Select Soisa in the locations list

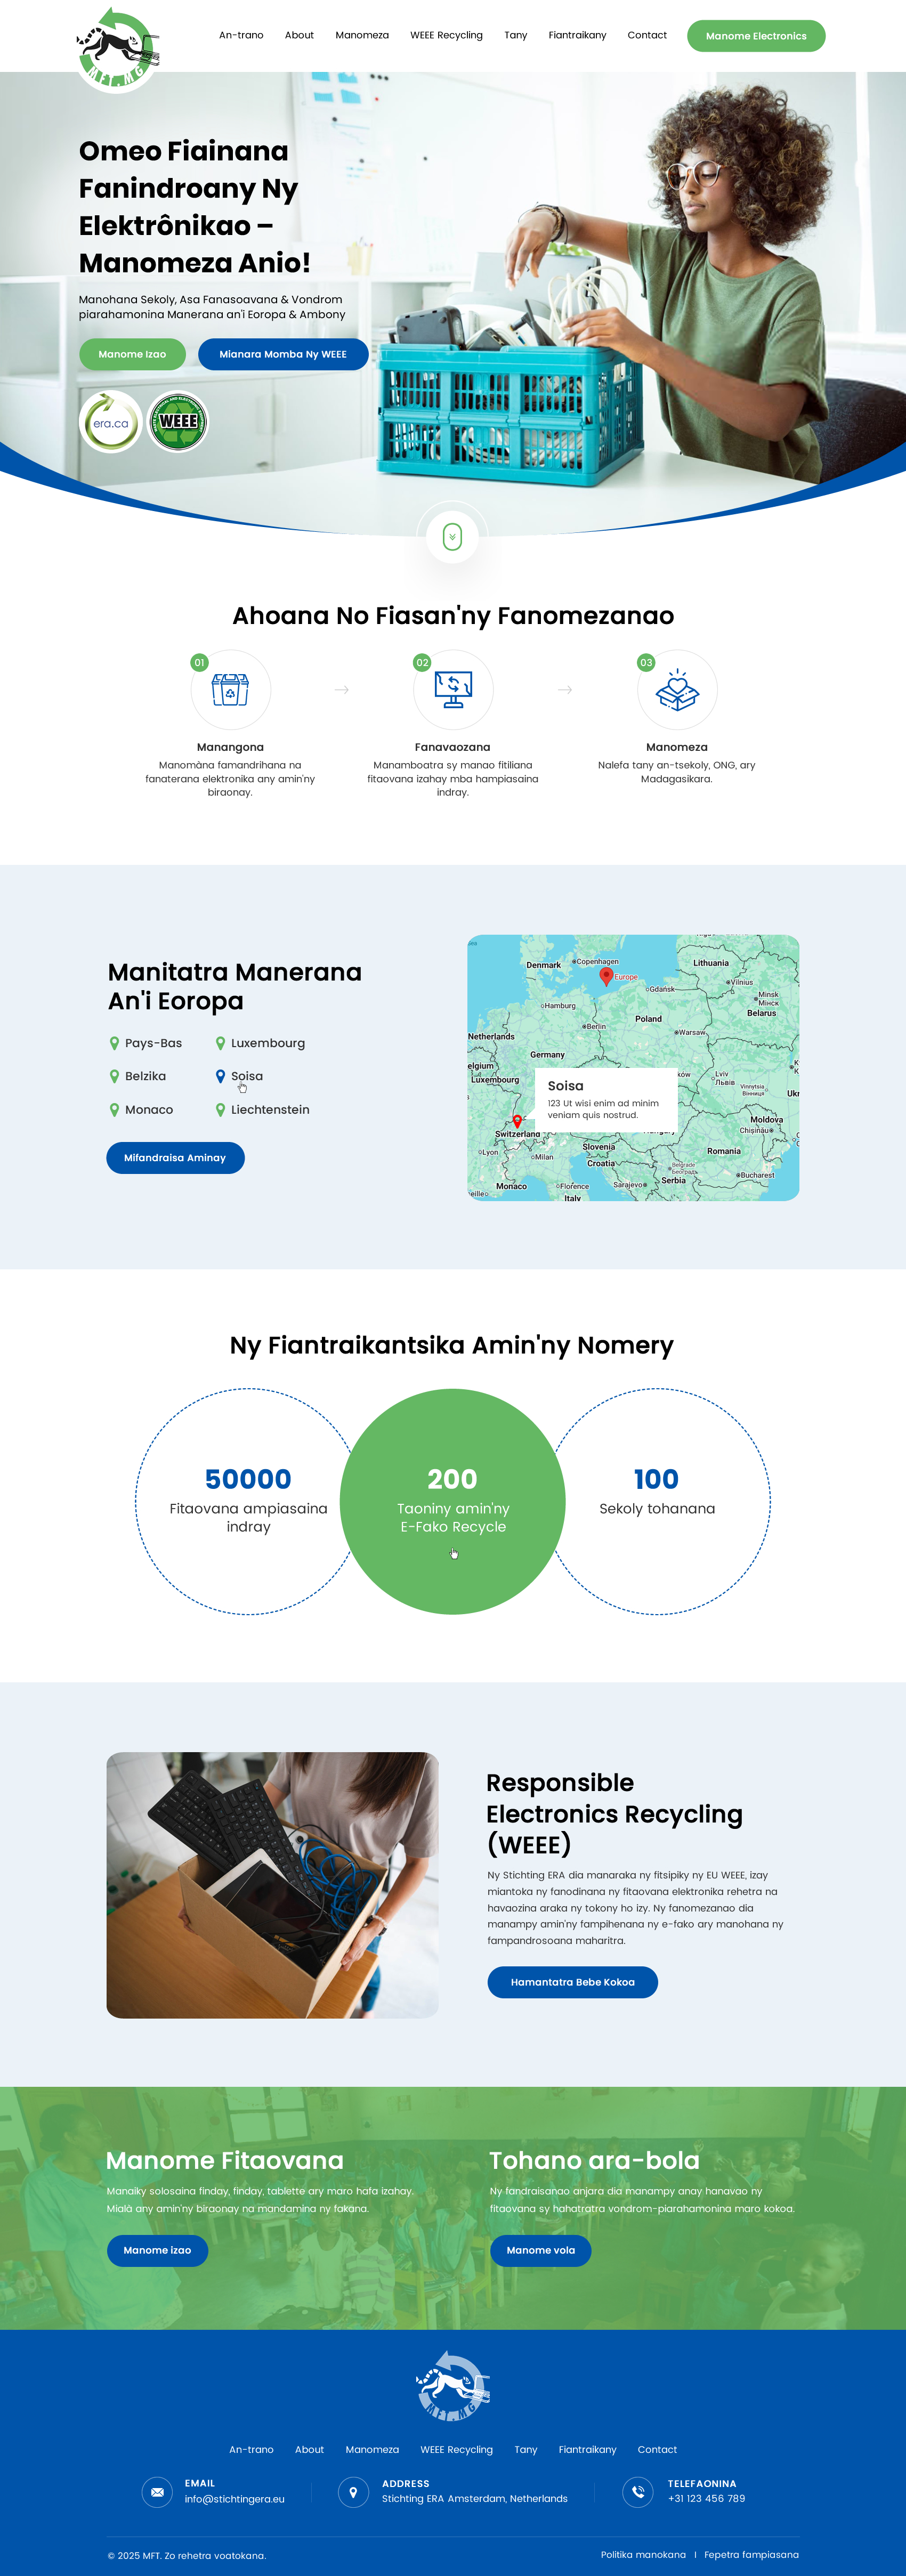[x=239, y=1076]
